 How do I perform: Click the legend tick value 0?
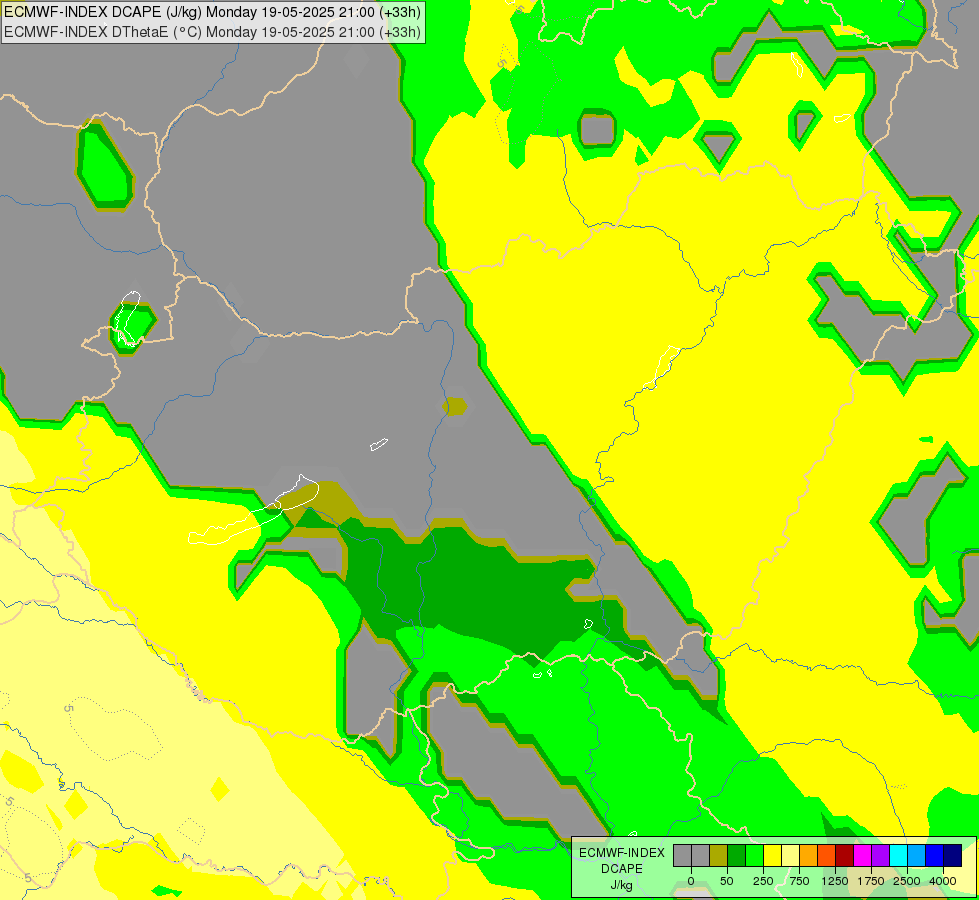pyautogui.click(x=691, y=881)
